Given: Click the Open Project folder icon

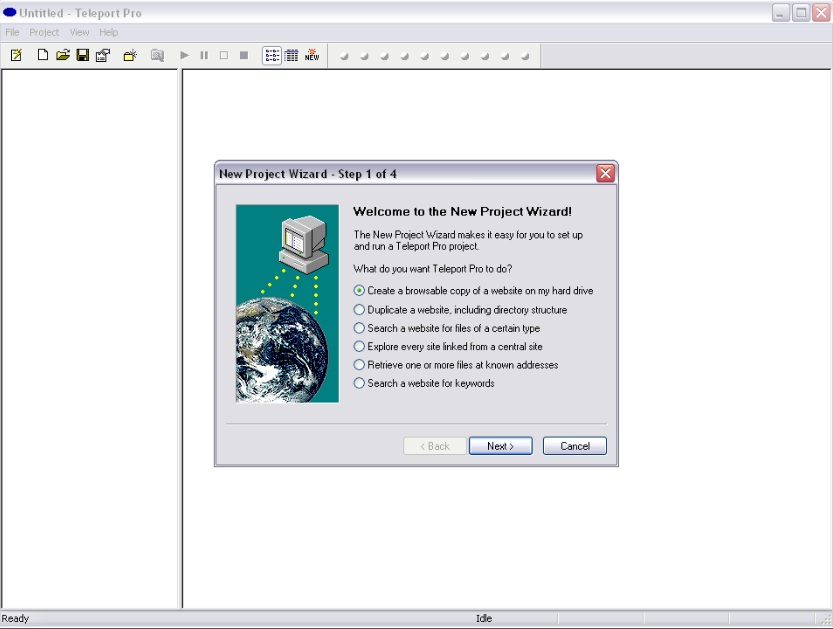Looking at the screenshot, I should [x=63, y=55].
